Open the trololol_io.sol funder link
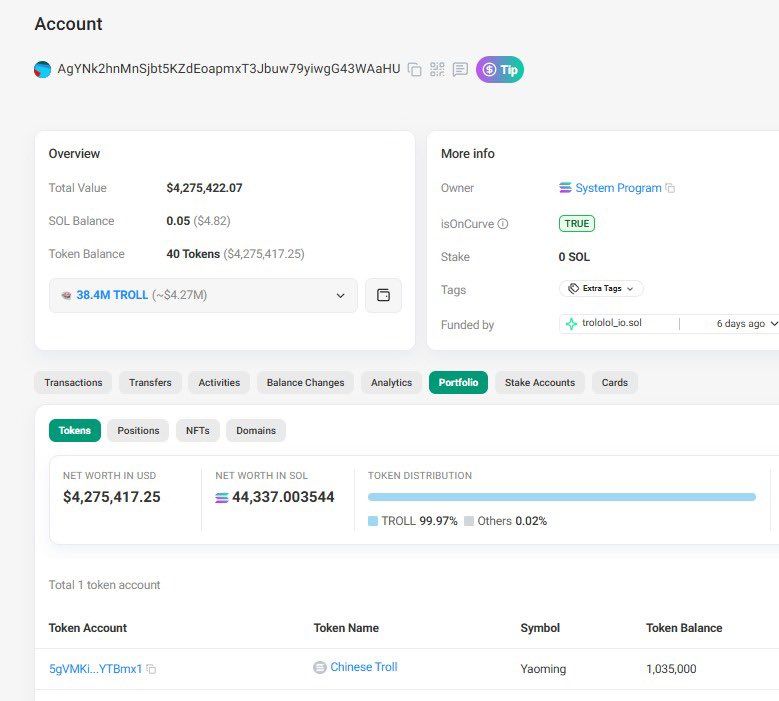This screenshot has width=779, height=701. pyautogui.click(x=612, y=323)
